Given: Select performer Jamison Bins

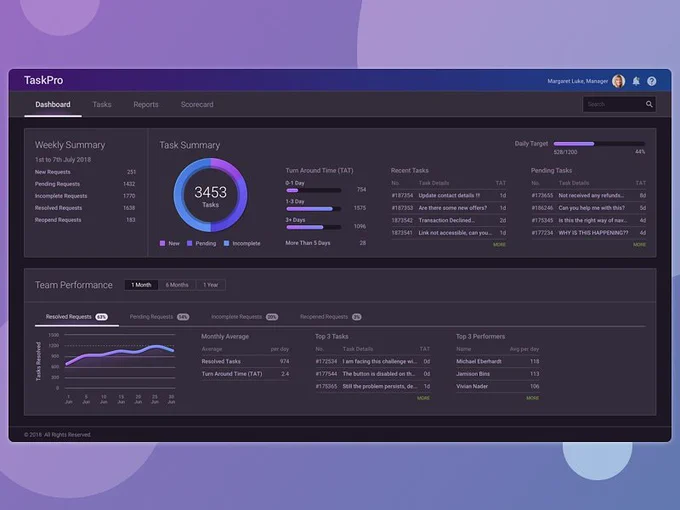Looking at the screenshot, I should tap(498, 374).
